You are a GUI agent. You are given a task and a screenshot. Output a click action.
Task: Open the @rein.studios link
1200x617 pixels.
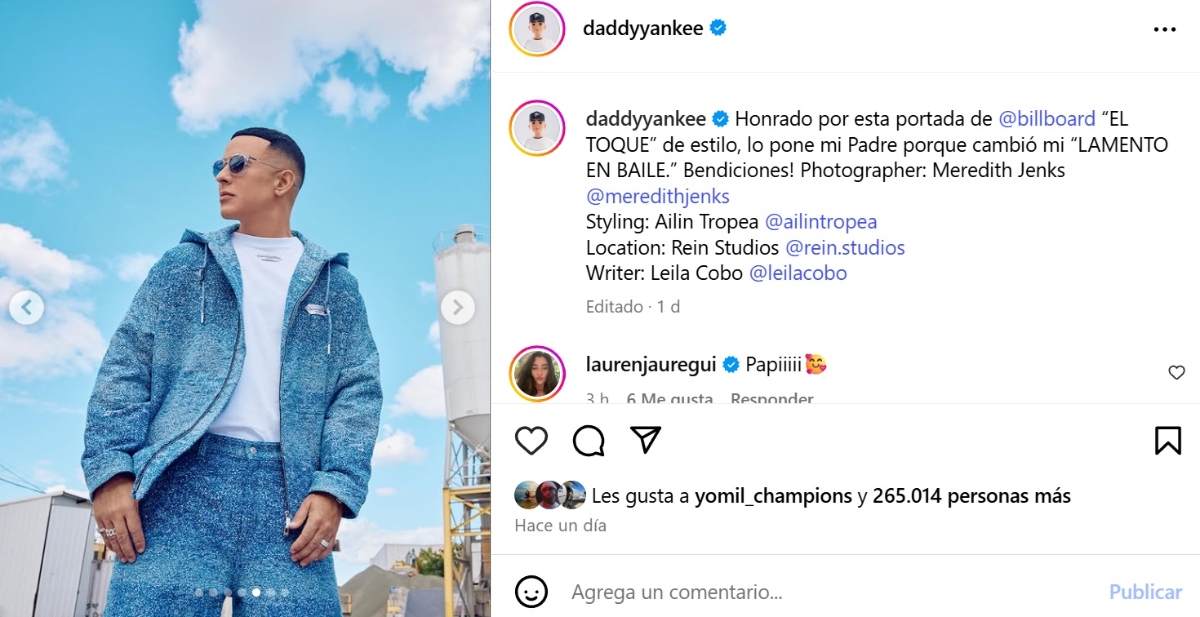pyautogui.click(x=845, y=248)
